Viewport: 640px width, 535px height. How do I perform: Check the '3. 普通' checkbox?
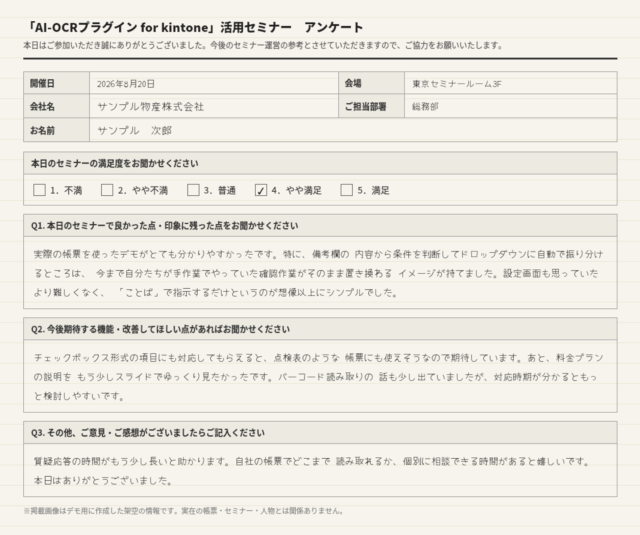coord(193,190)
